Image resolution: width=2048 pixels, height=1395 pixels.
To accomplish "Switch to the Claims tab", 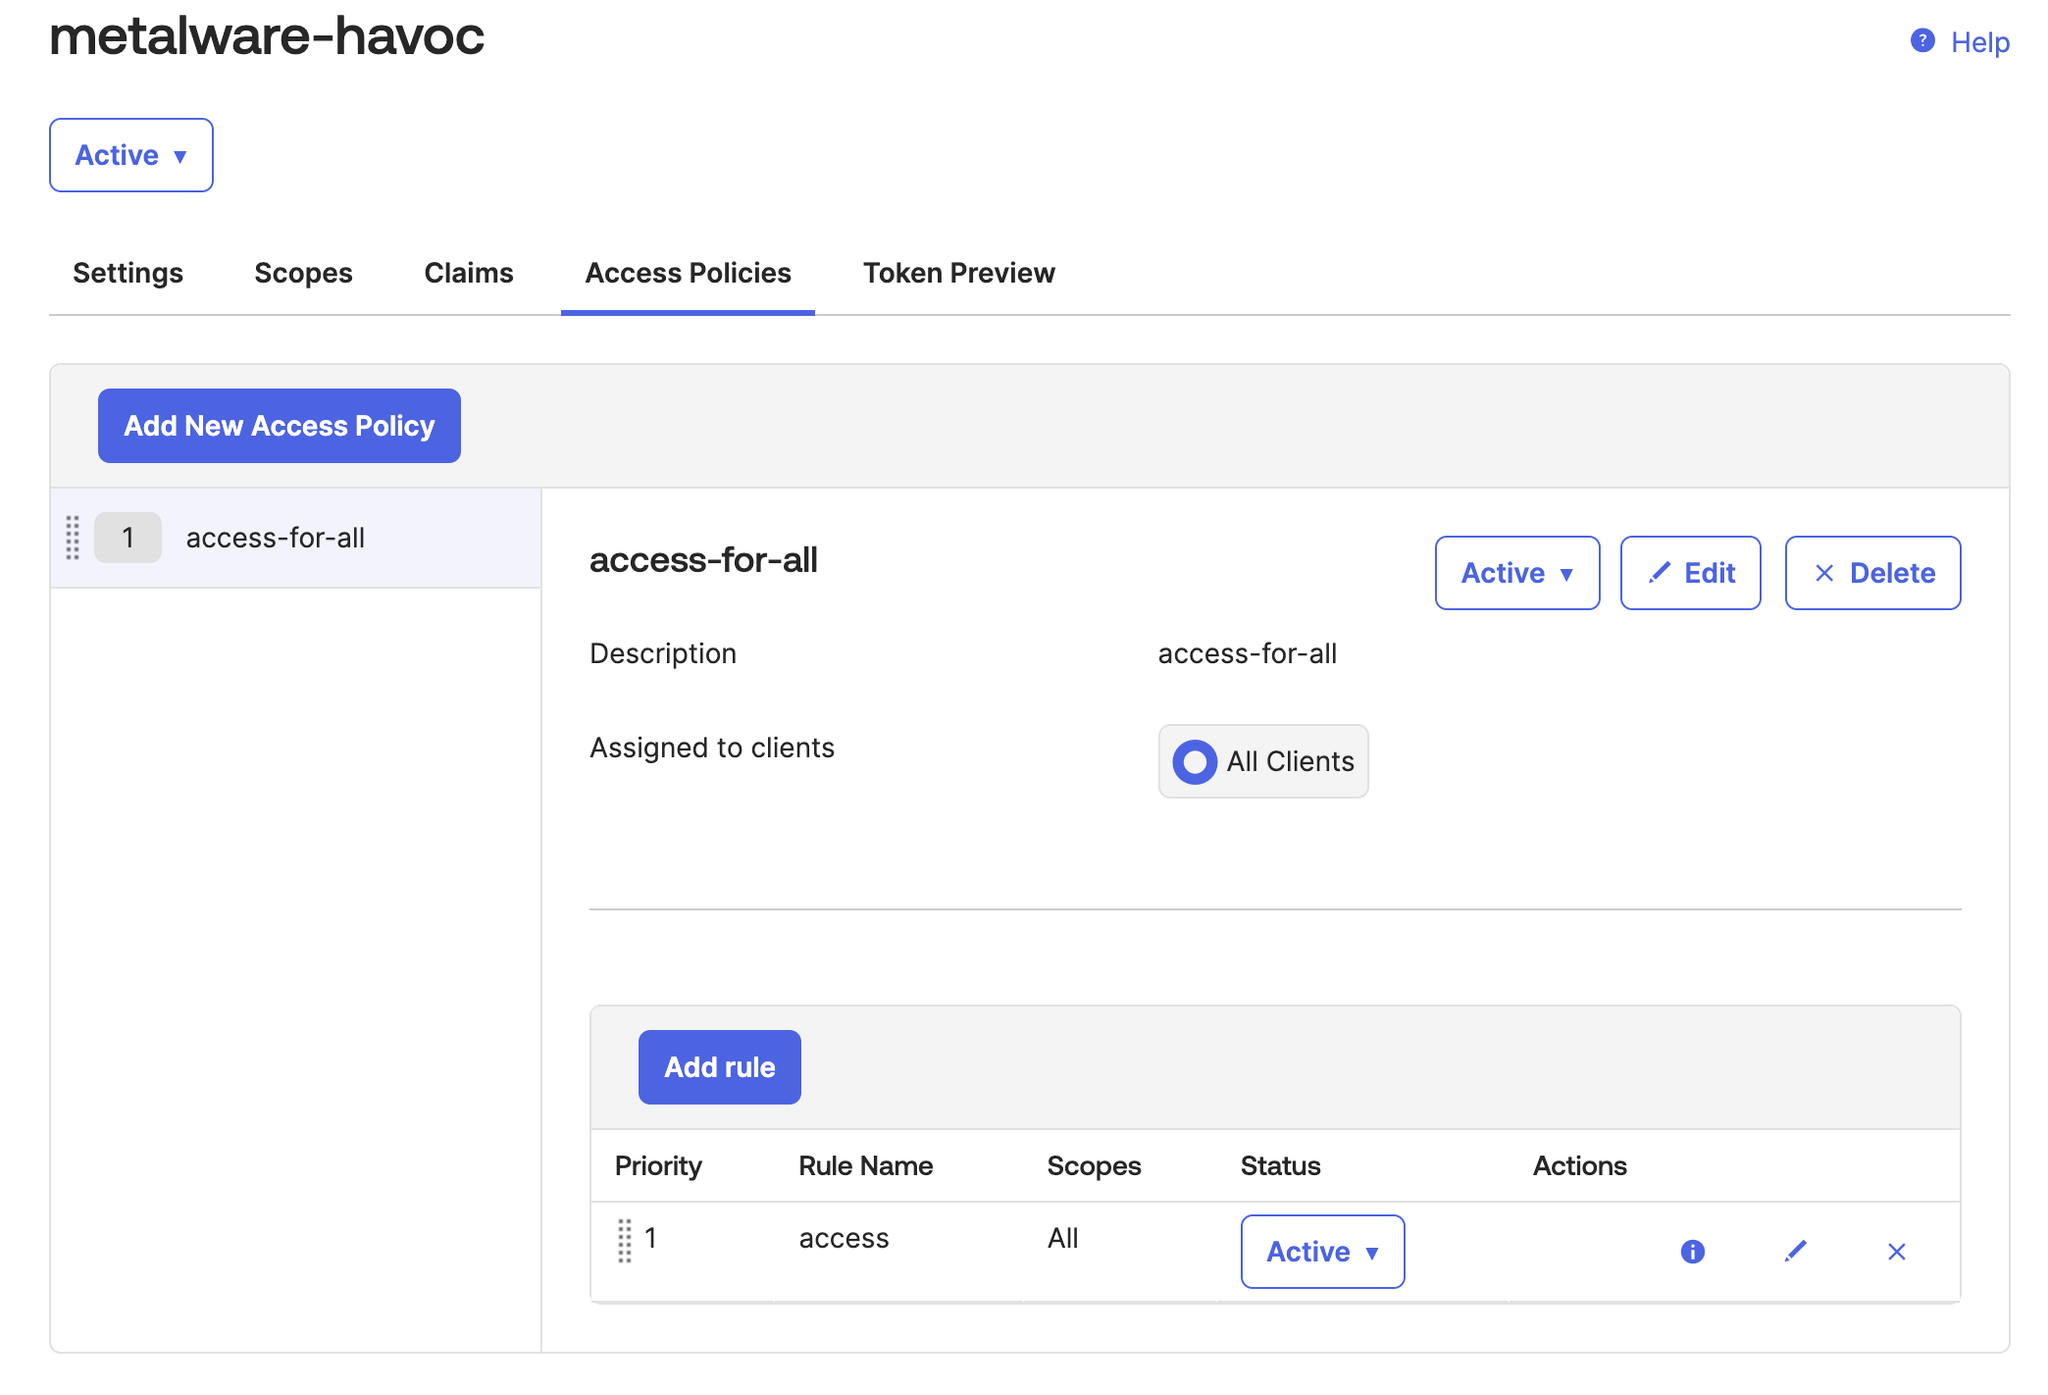I will point(468,273).
